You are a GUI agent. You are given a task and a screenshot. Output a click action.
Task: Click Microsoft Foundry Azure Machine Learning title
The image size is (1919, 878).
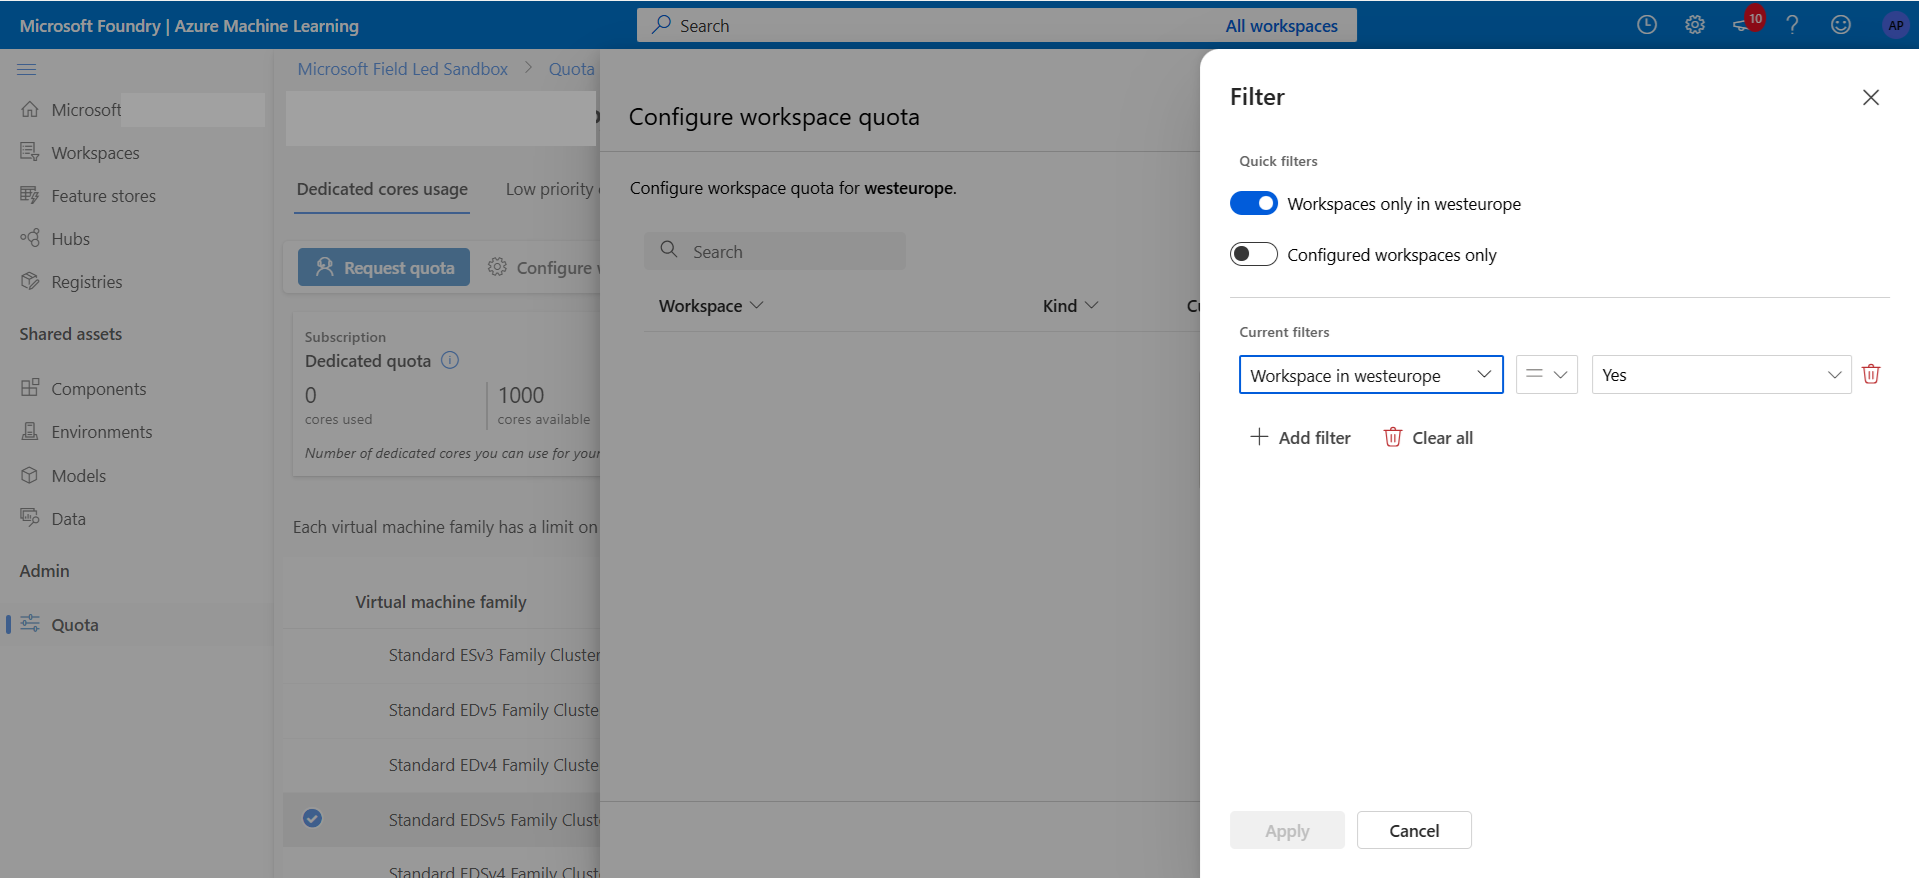(189, 26)
